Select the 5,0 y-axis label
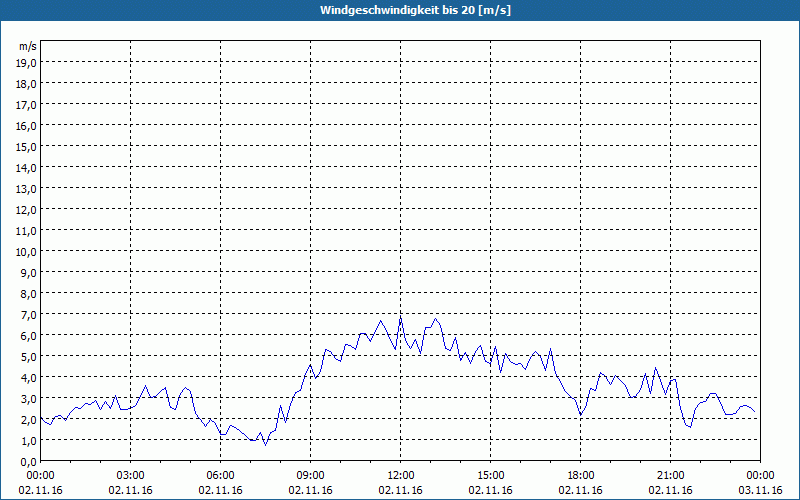The width and height of the screenshot is (800, 500). tap(29, 357)
